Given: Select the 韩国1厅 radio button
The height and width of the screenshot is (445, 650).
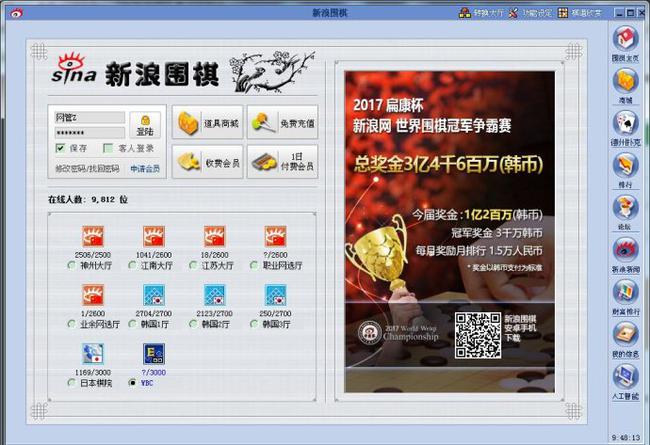Looking at the screenshot, I should 132,324.
